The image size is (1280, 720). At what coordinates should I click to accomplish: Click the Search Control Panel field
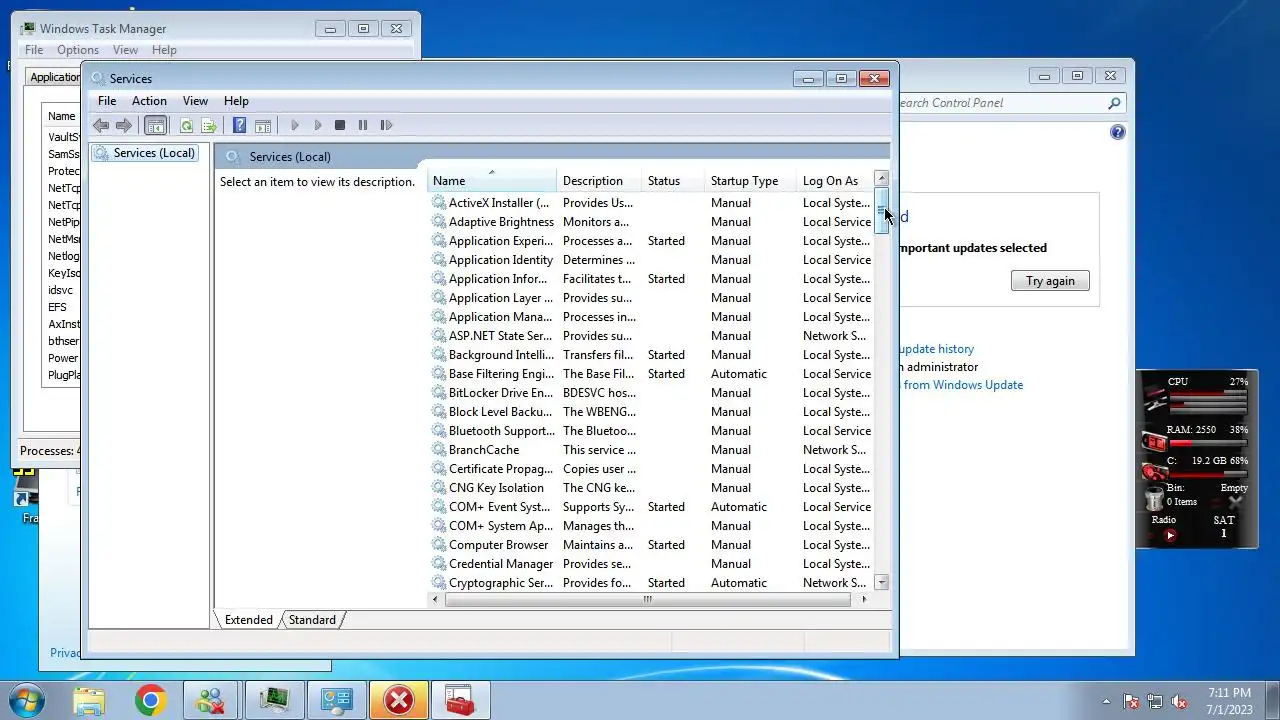pyautogui.click(x=1010, y=103)
